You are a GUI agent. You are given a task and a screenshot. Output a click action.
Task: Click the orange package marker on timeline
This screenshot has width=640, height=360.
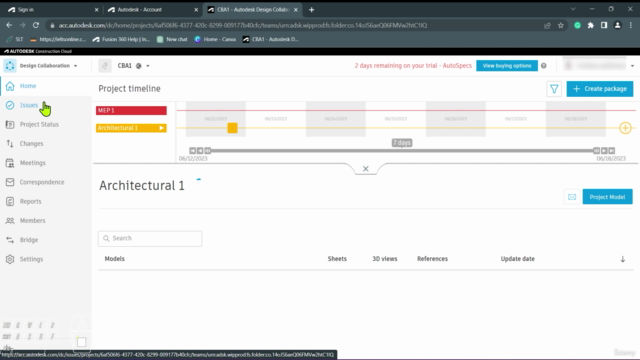click(232, 128)
